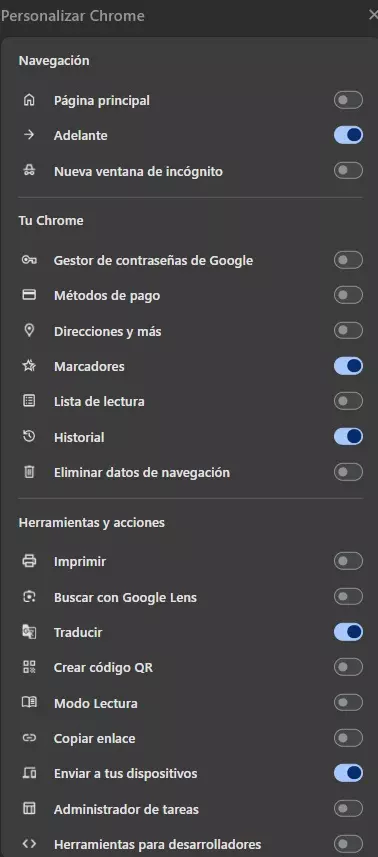Turn off the Marcadores toggle
Screen dimensions: 378x857
tap(349, 366)
